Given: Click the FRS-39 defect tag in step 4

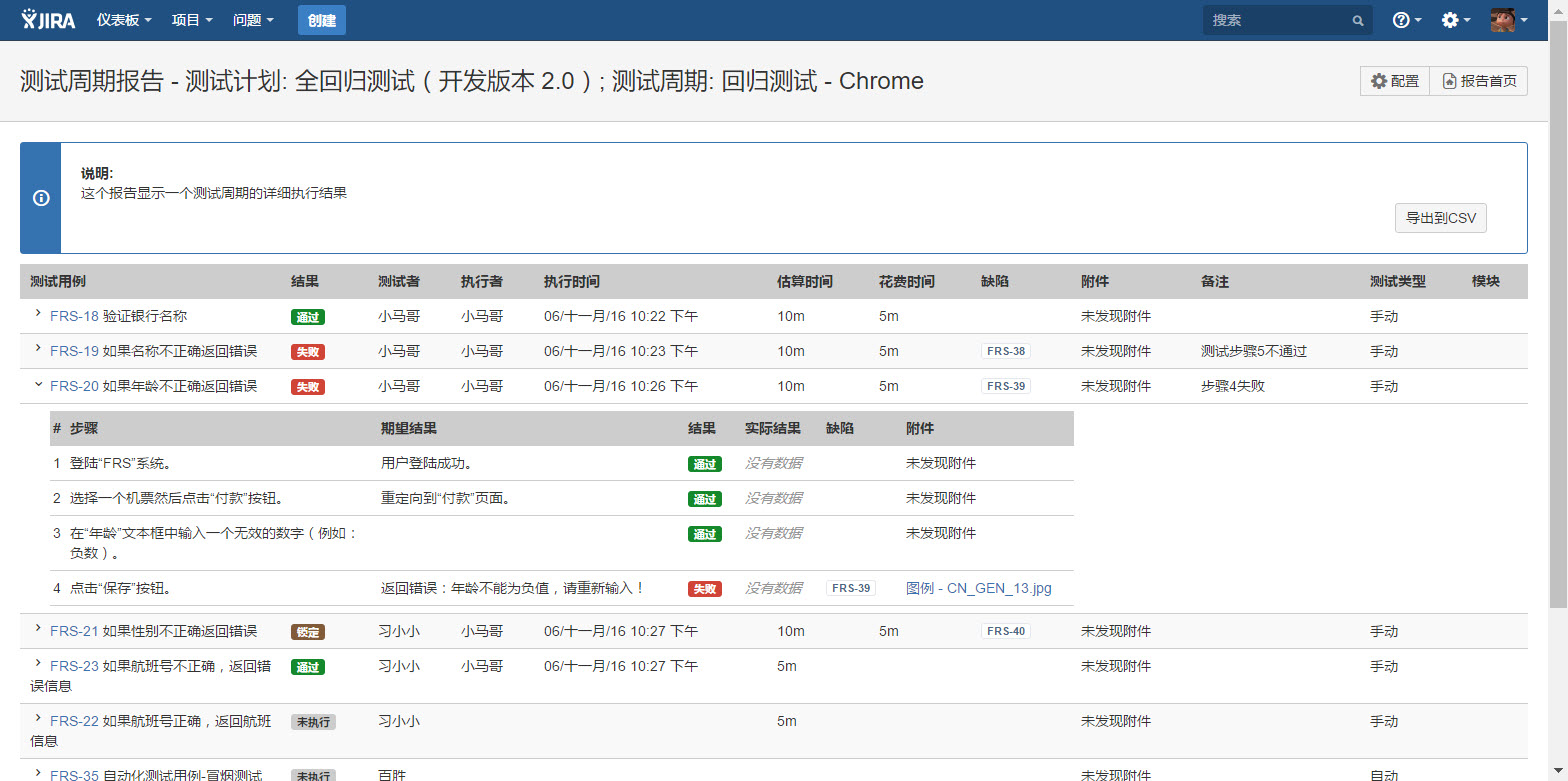Looking at the screenshot, I should (851, 588).
